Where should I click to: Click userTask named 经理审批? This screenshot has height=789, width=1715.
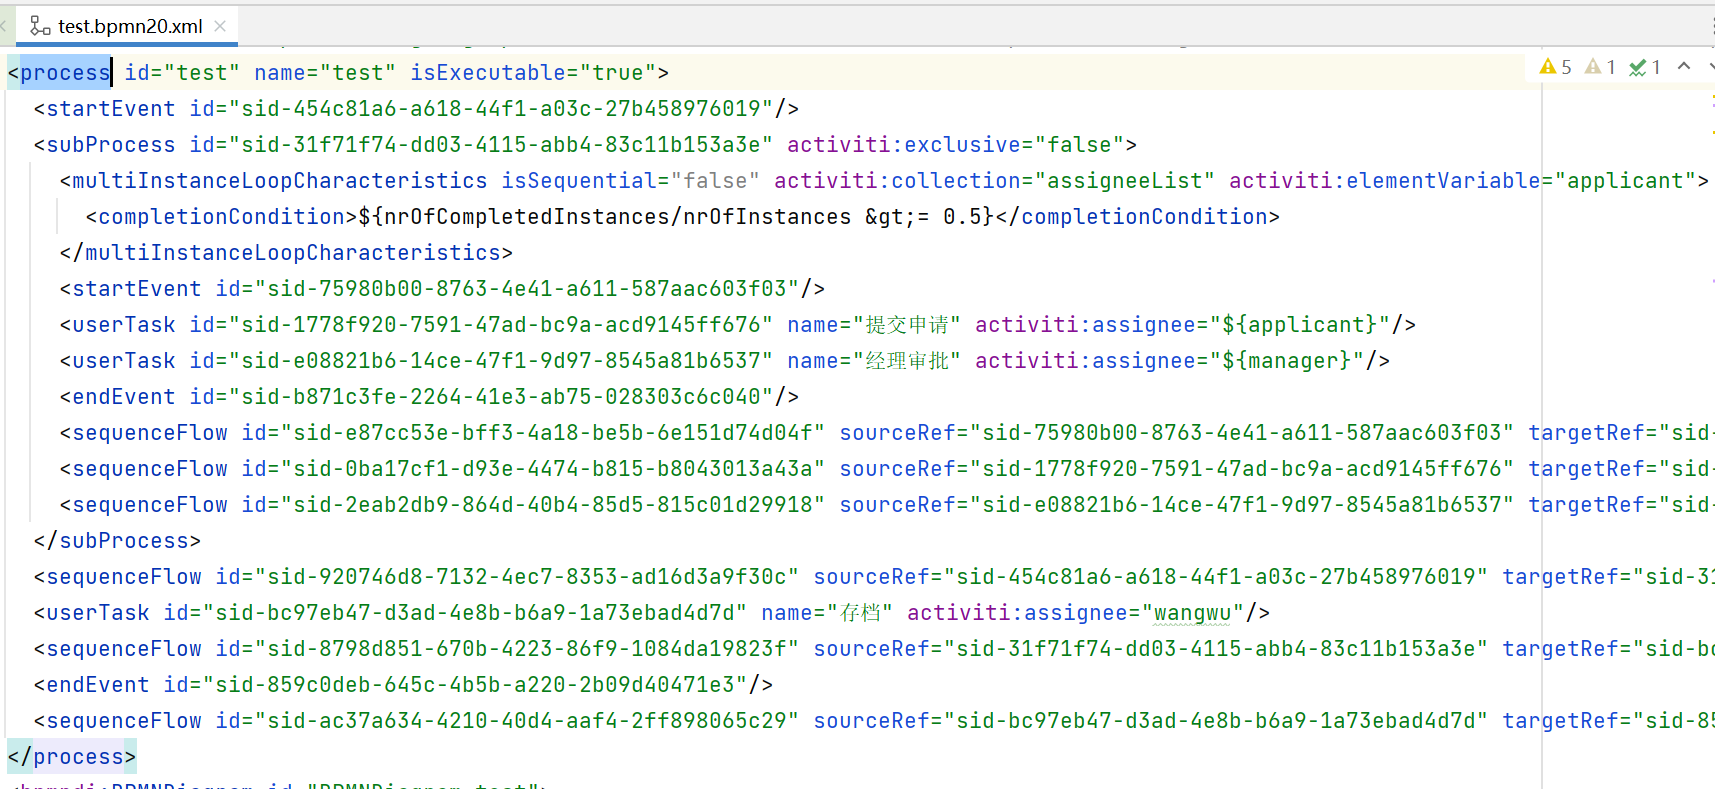coord(724,361)
